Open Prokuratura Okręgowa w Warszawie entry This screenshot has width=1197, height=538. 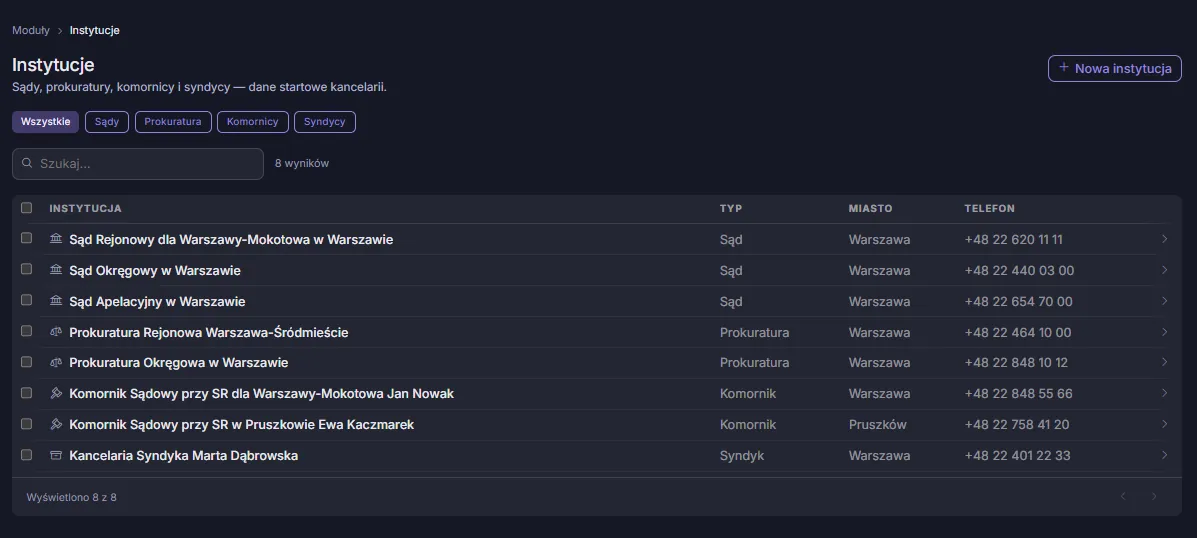click(x=179, y=362)
